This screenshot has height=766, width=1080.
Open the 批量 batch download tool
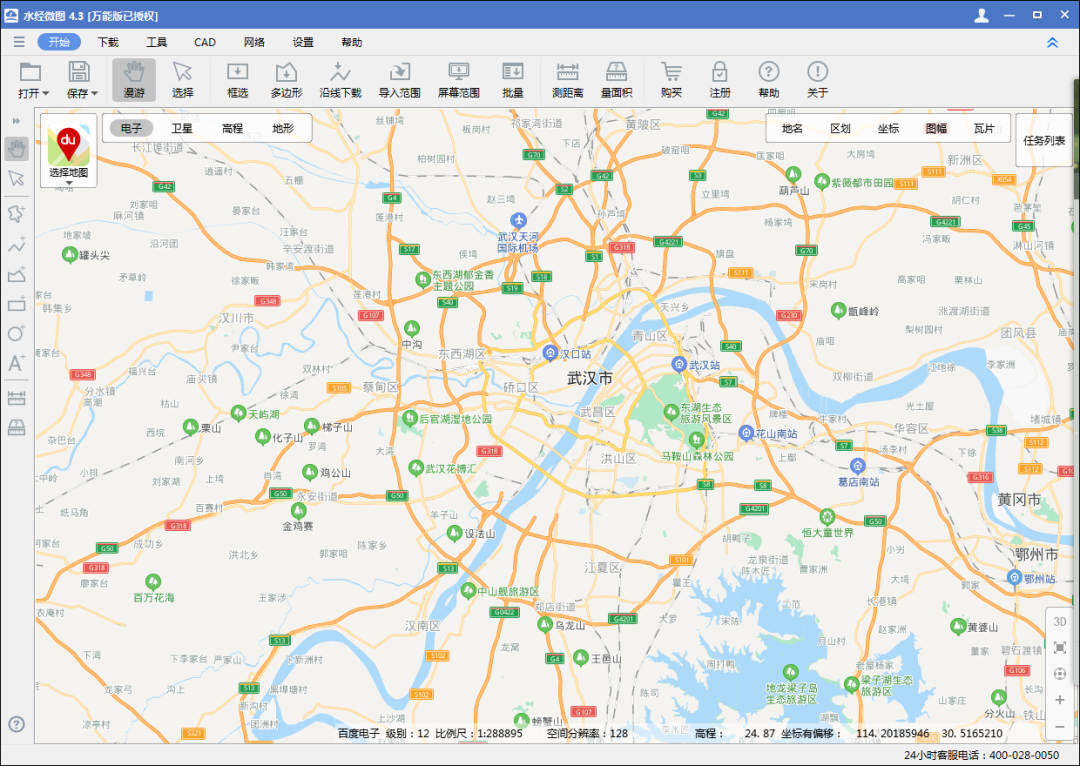[x=513, y=80]
